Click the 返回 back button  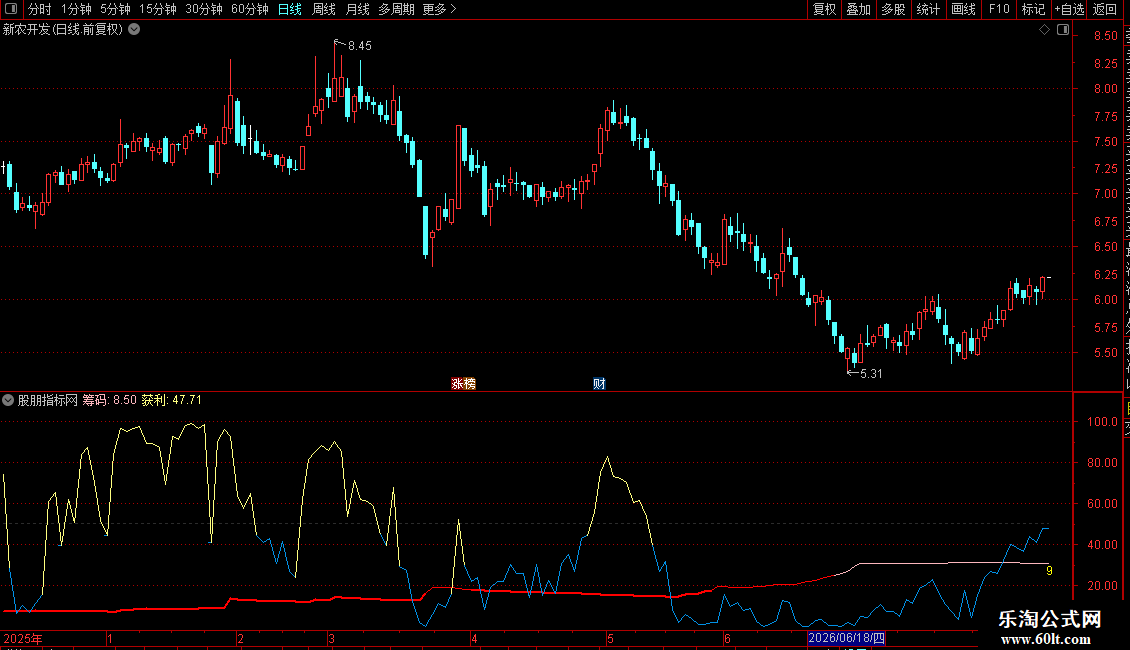coord(1105,9)
